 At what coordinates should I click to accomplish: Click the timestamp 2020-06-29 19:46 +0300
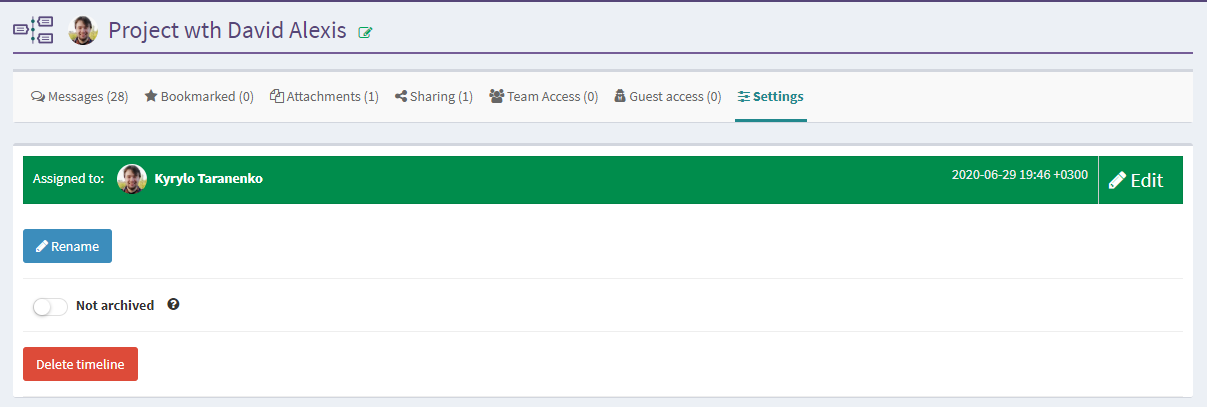pos(1020,174)
